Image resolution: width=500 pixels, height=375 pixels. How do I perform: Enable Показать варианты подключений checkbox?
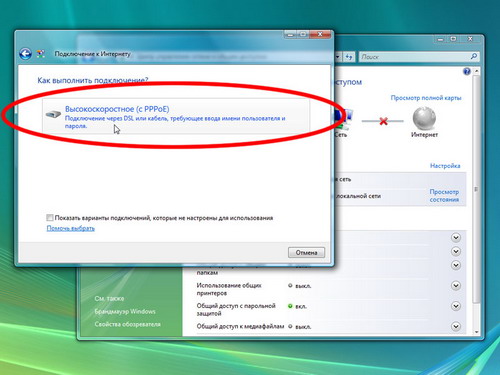point(50,218)
